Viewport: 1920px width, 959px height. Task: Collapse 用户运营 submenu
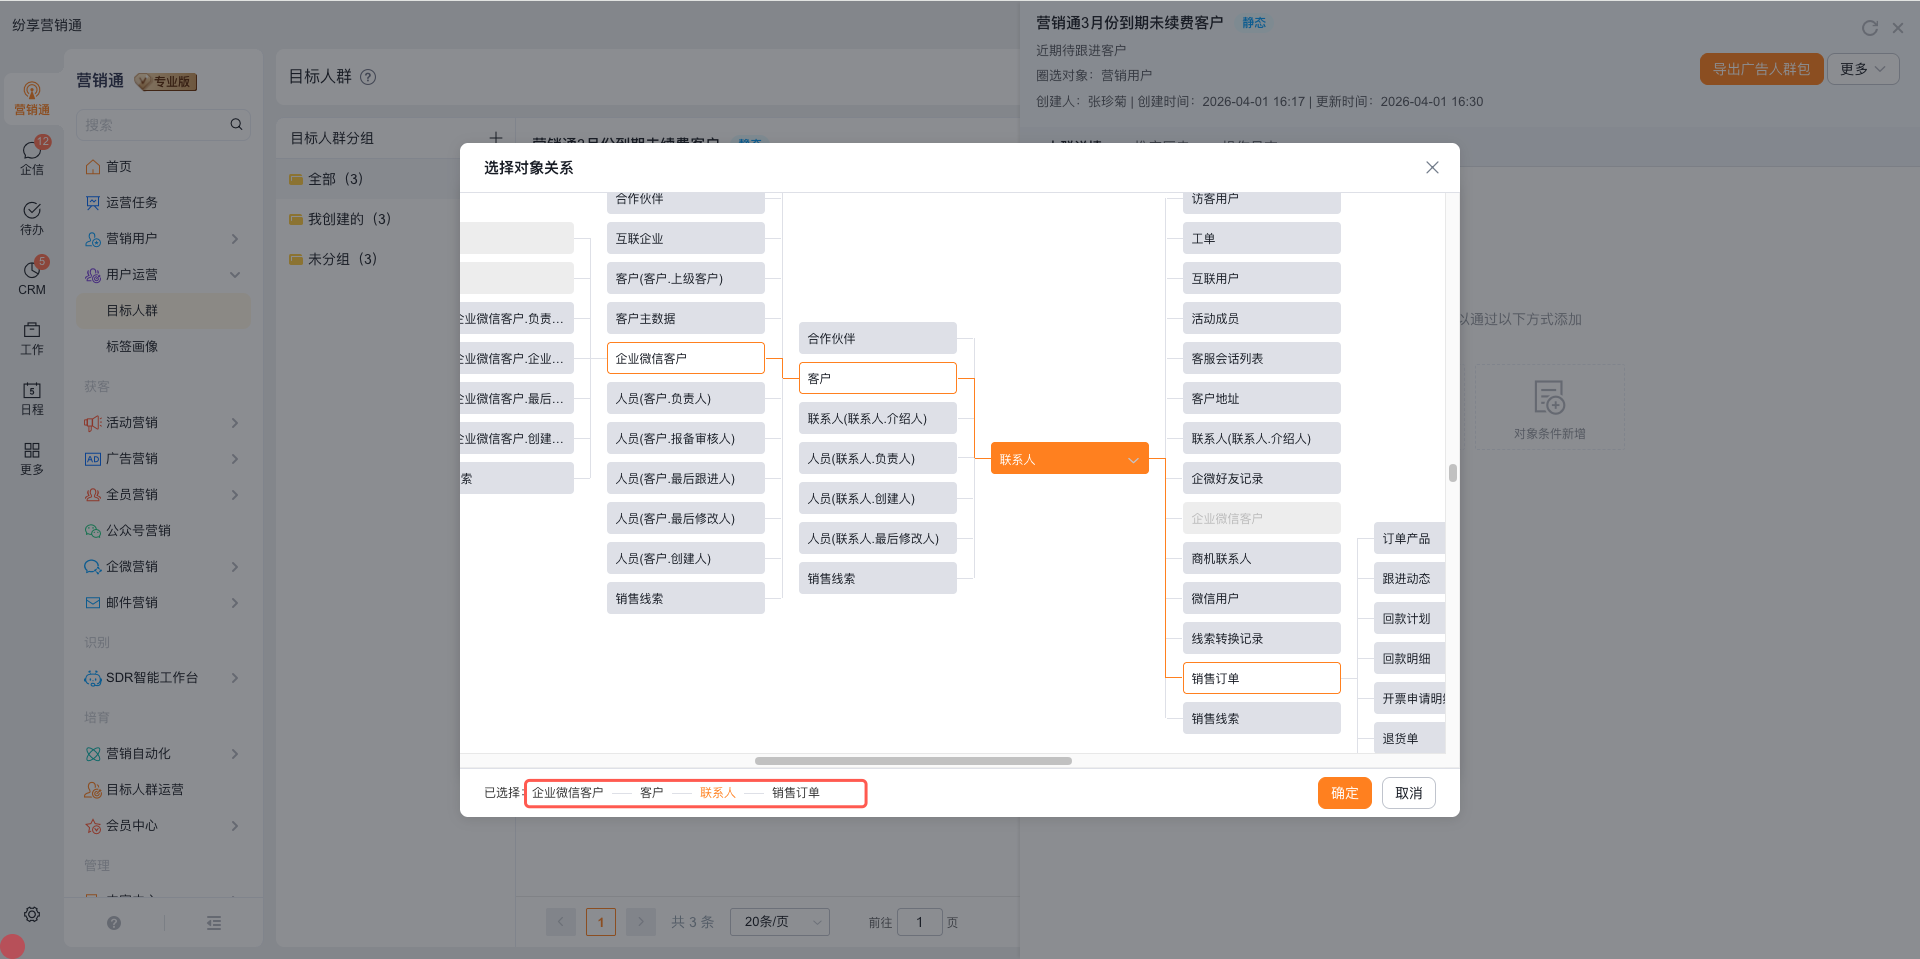(235, 275)
